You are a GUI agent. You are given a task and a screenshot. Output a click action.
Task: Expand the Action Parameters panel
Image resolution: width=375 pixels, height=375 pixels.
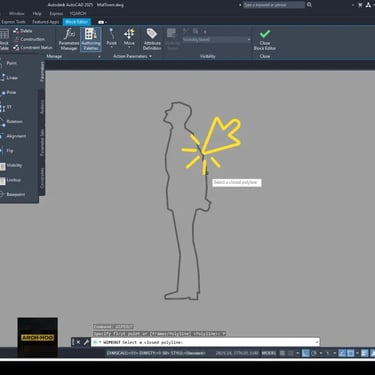pyautogui.click(x=132, y=56)
